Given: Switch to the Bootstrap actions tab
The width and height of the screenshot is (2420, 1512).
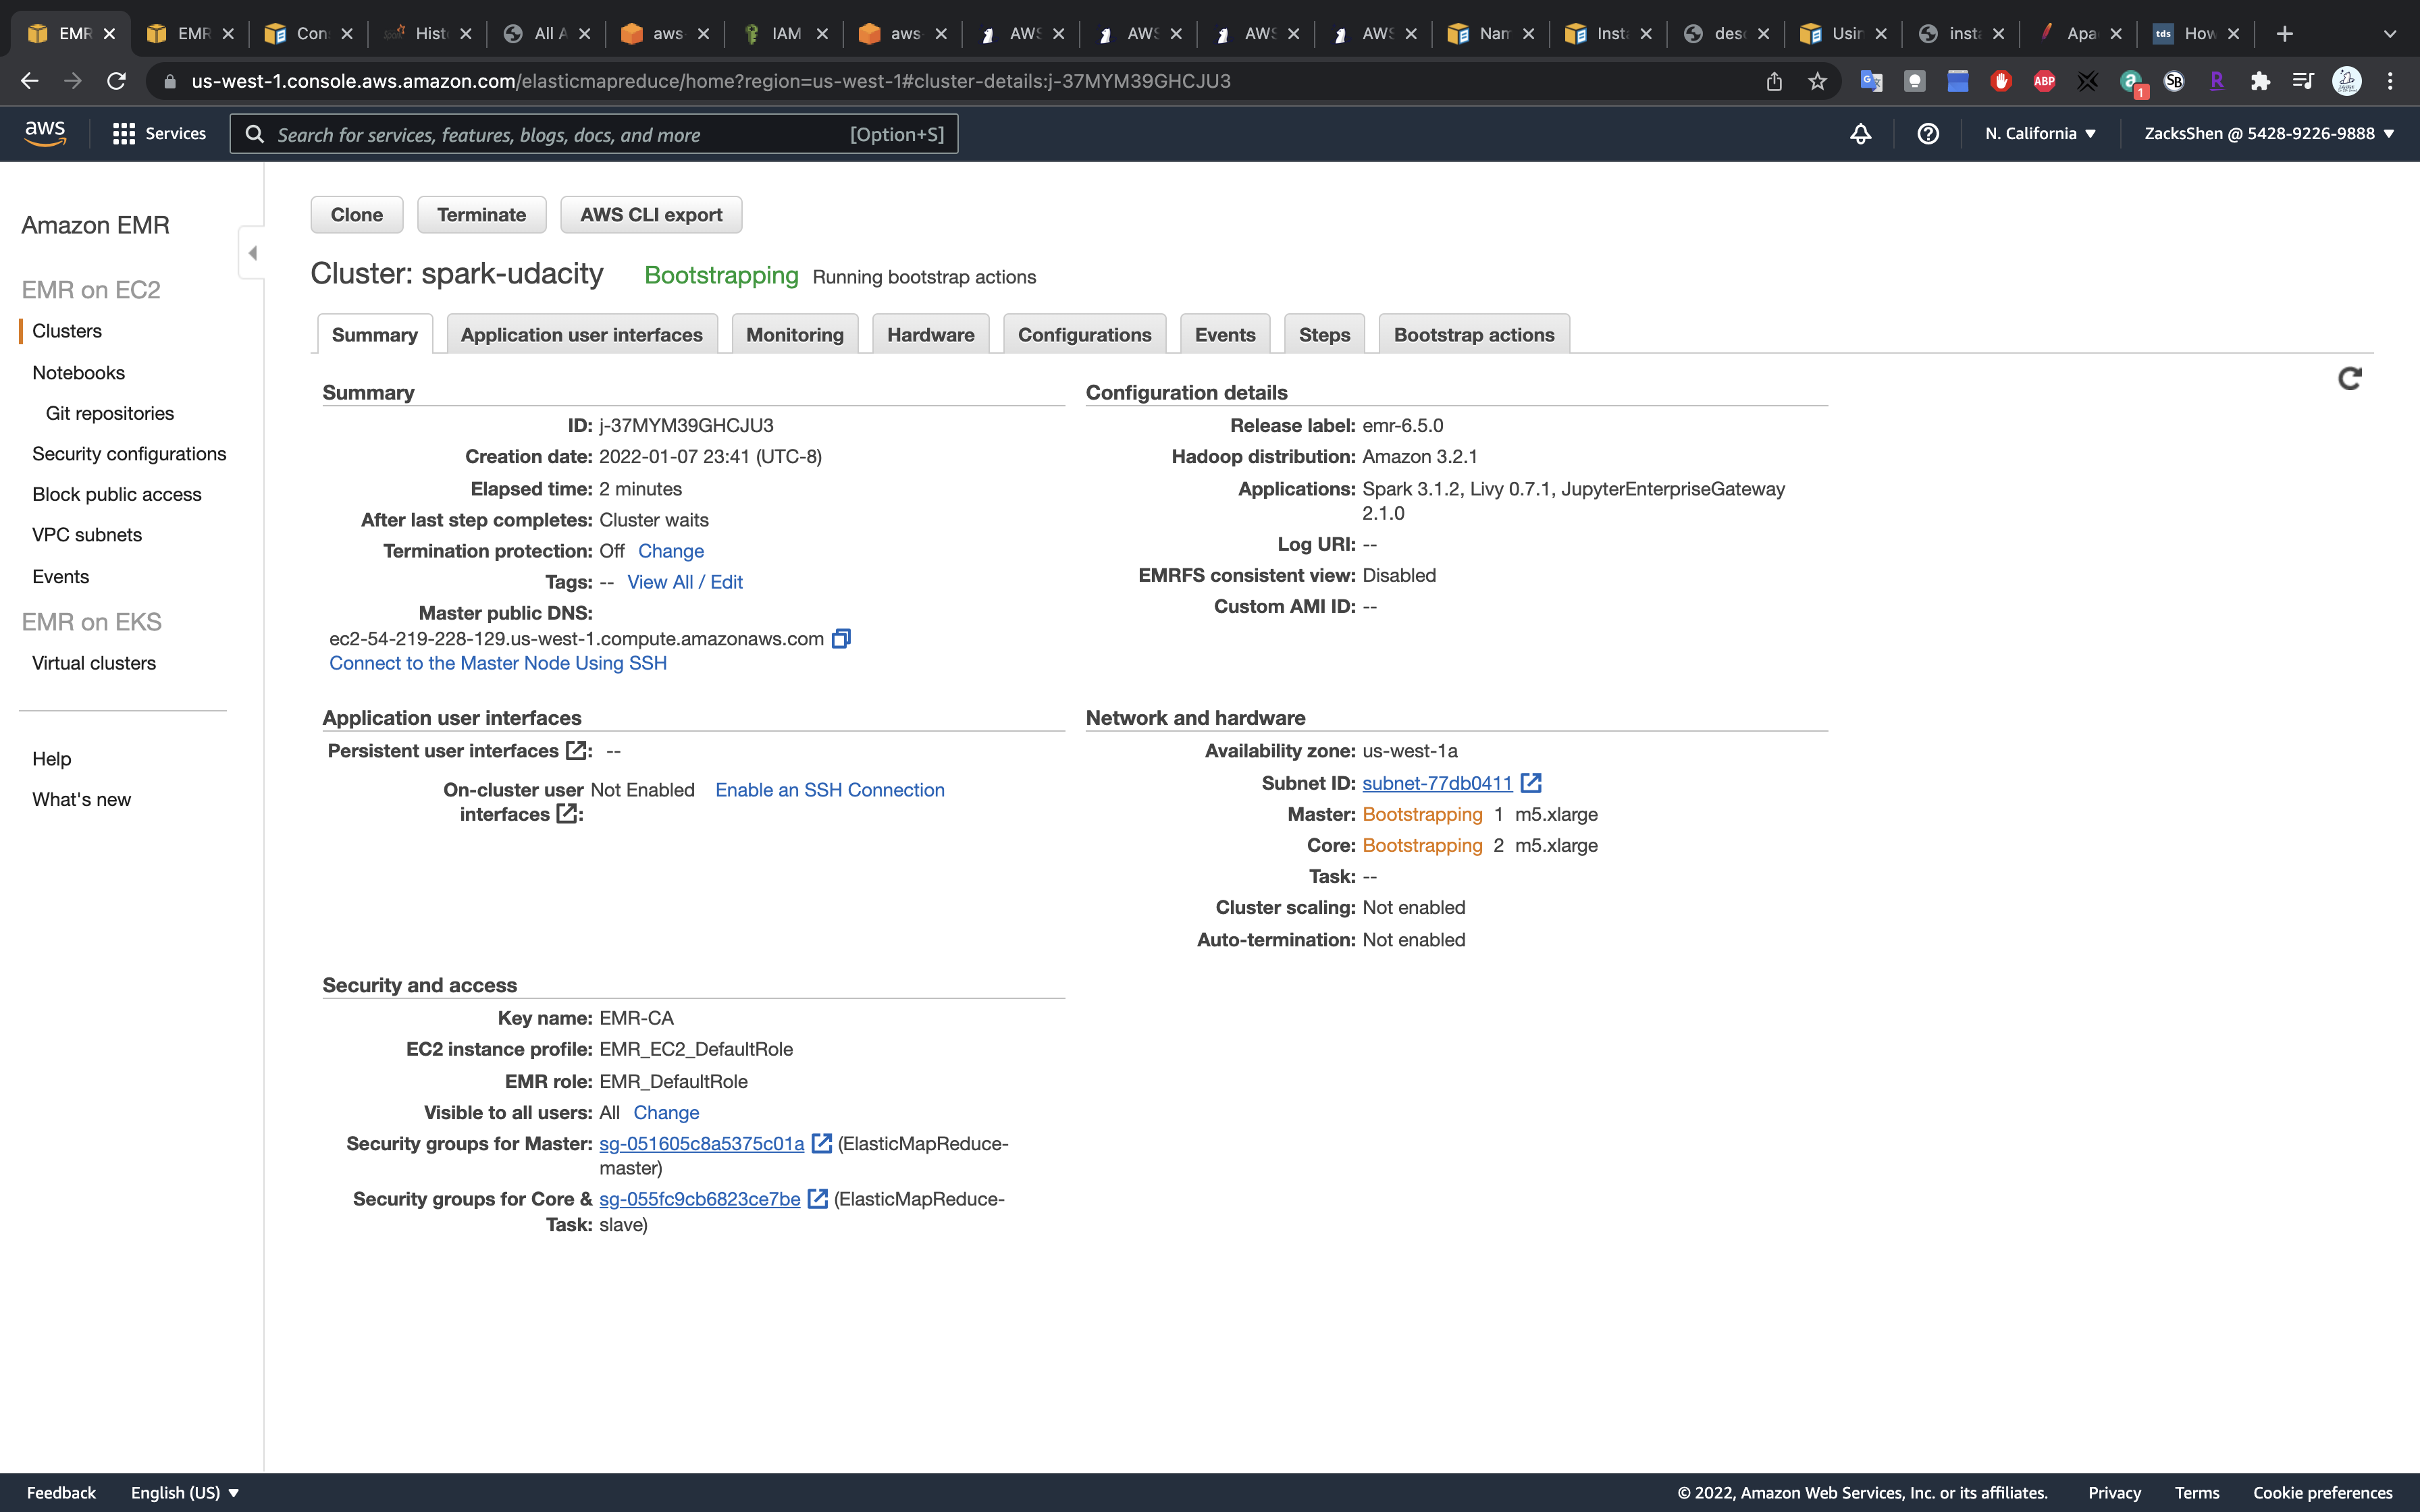Looking at the screenshot, I should 1473,335.
